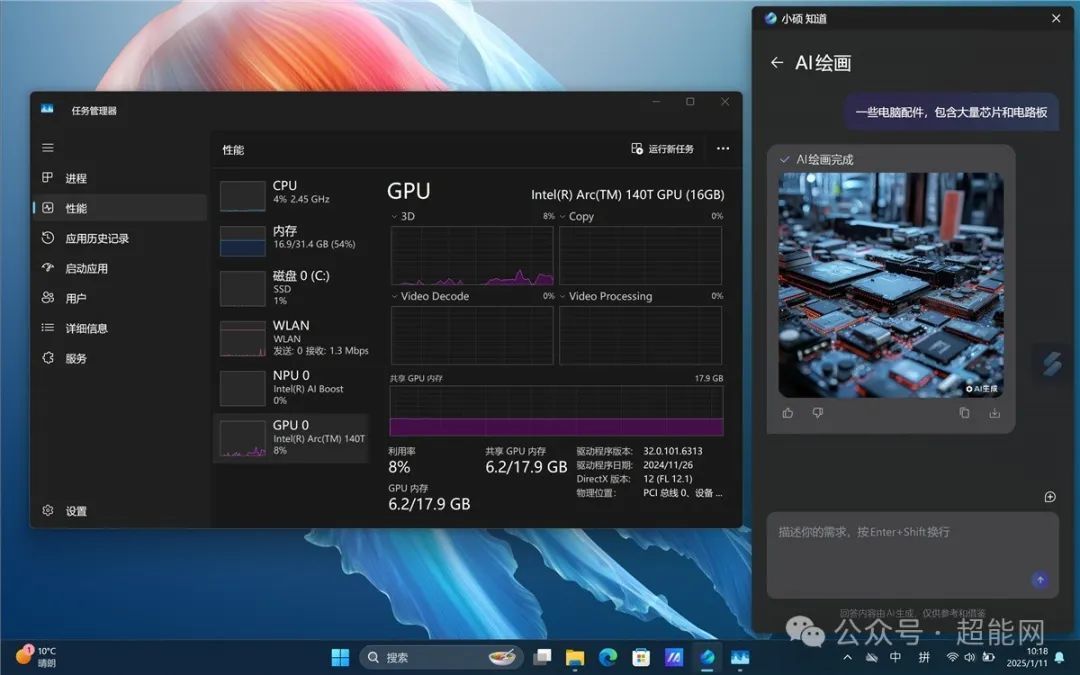Open the Windows Start menu
This screenshot has height=675, width=1080.
point(340,657)
